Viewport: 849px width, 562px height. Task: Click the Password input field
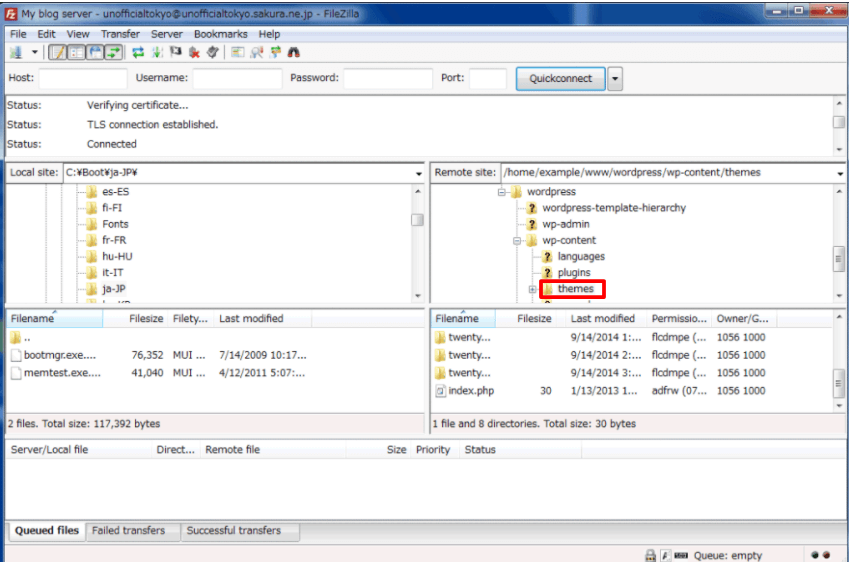point(388,79)
